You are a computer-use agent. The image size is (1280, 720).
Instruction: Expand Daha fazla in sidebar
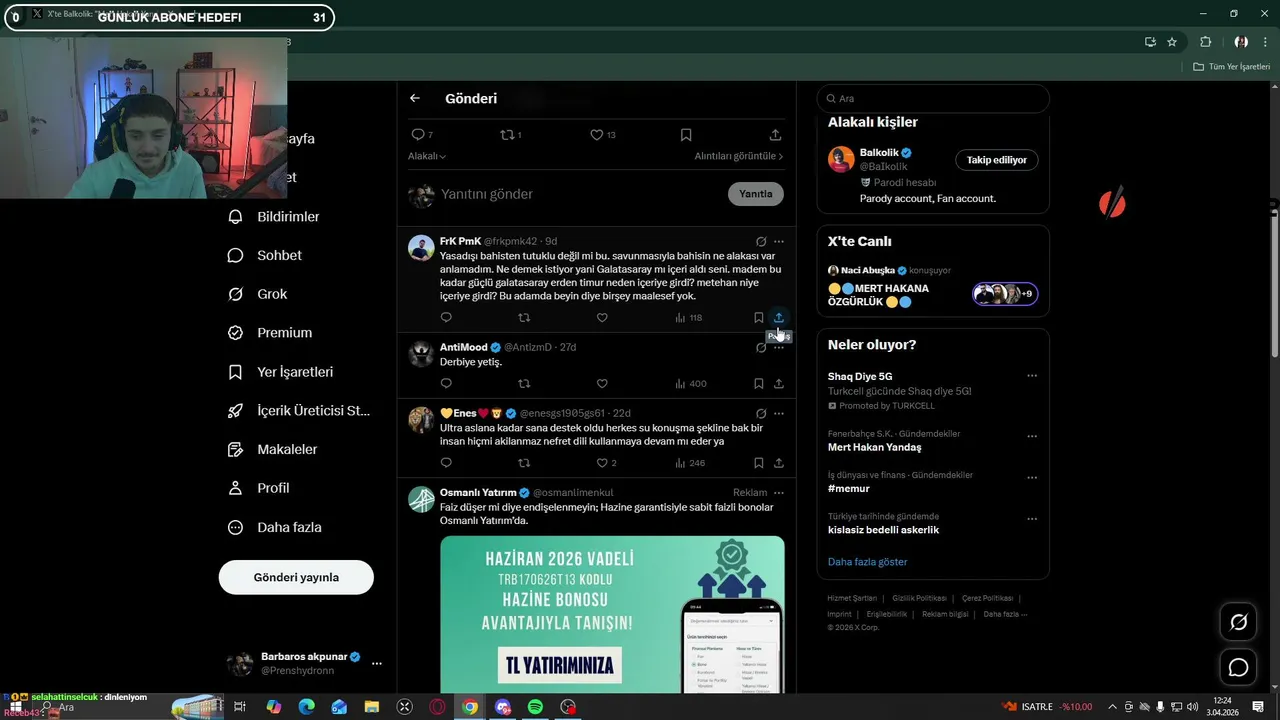pyautogui.click(x=275, y=527)
